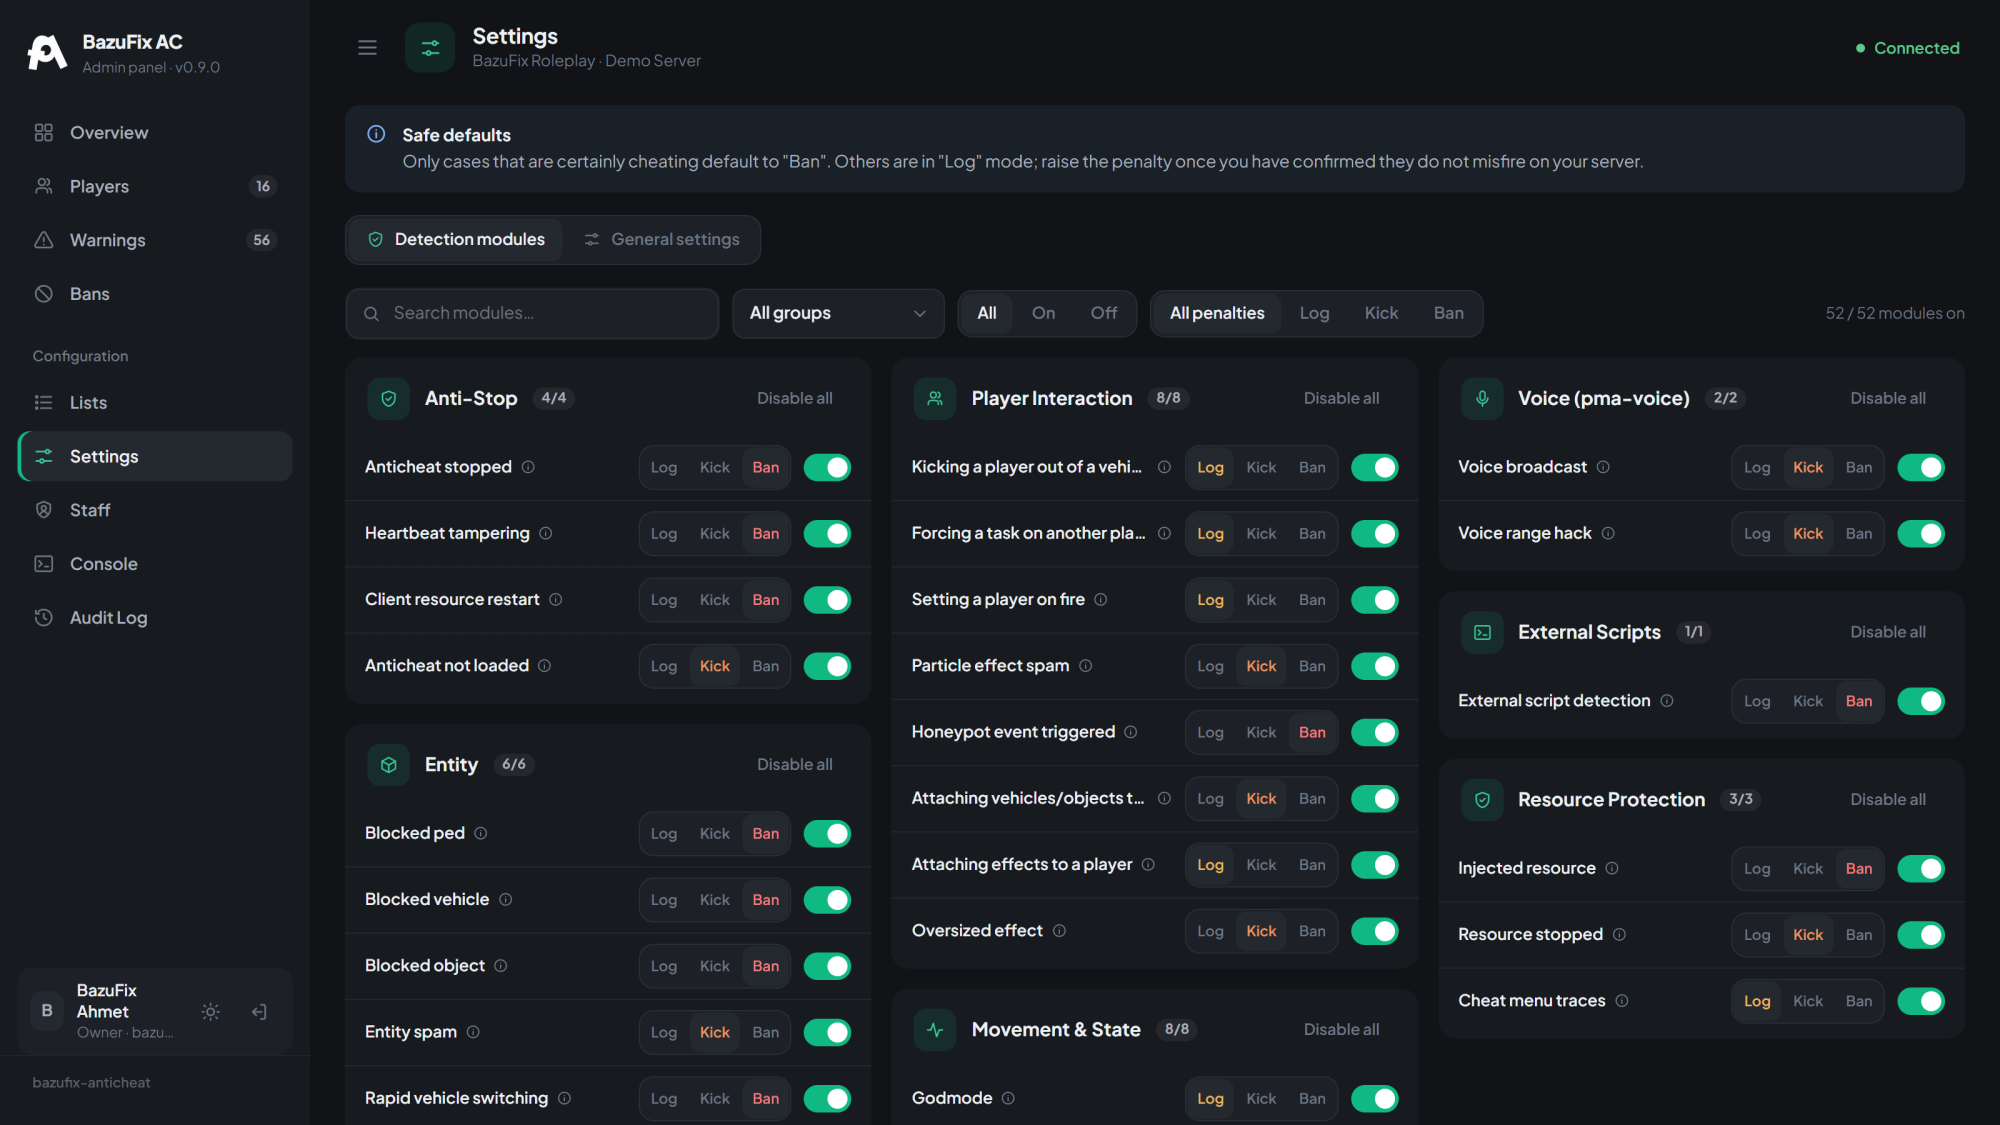Click the Search modules field
The width and height of the screenshot is (2000, 1125).
click(x=532, y=313)
